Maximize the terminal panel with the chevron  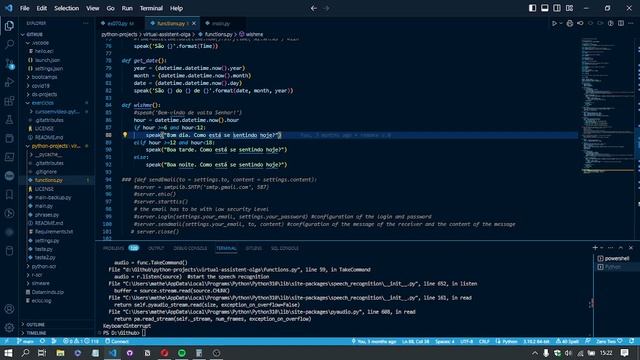(620, 248)
